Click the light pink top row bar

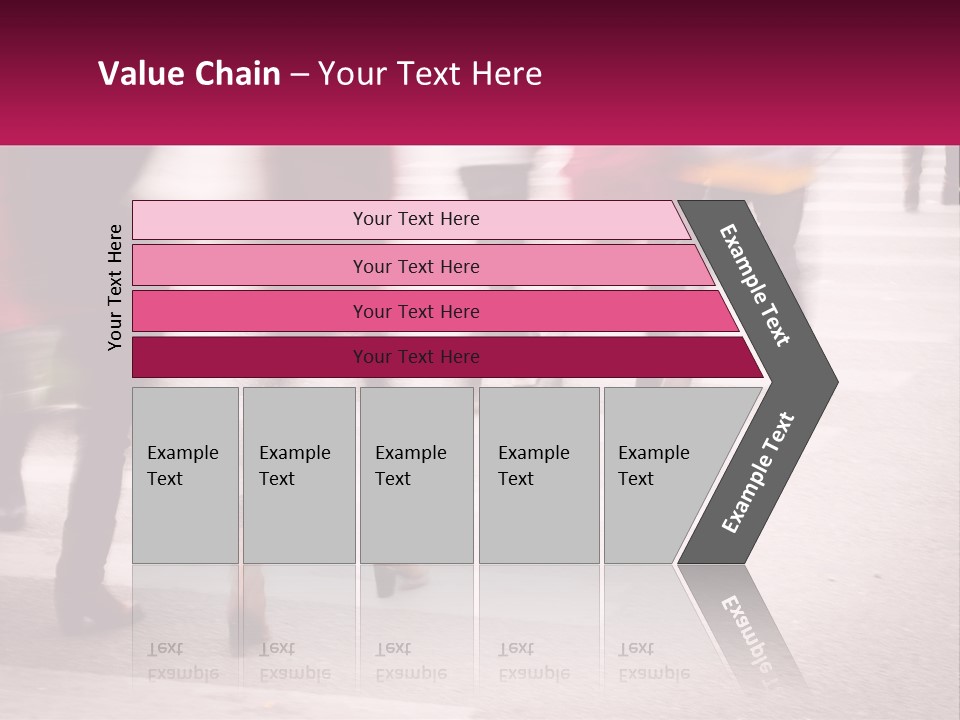point(411,220)
